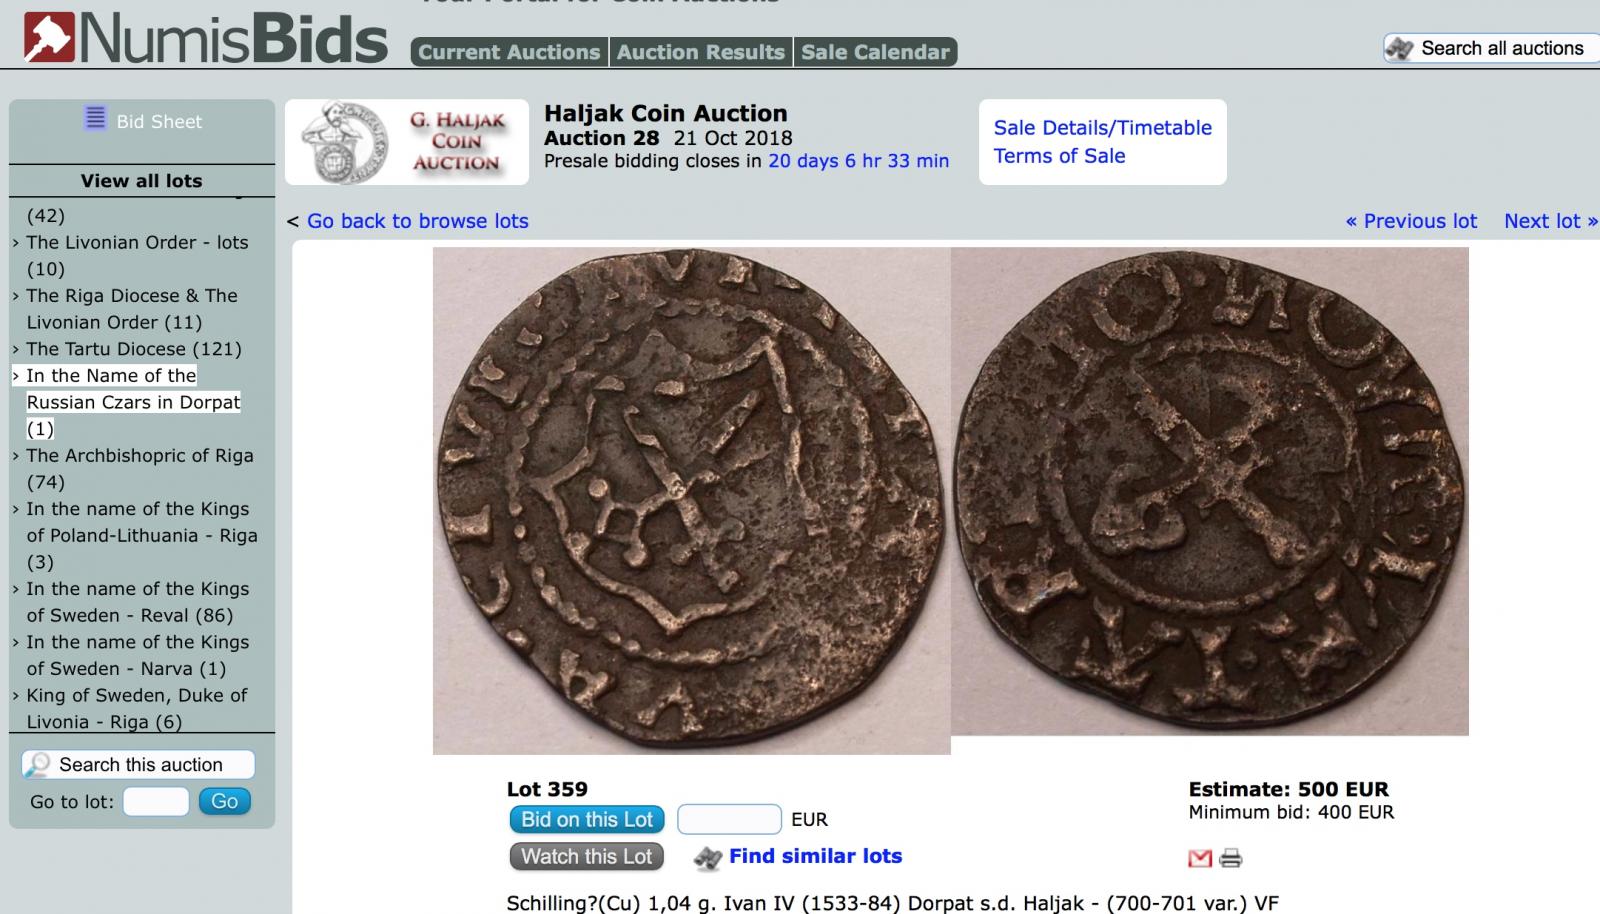1600x914 pixels.
Task: Click the binoculars icon beside Search all auctions
Action: (x=1400, y=48)
